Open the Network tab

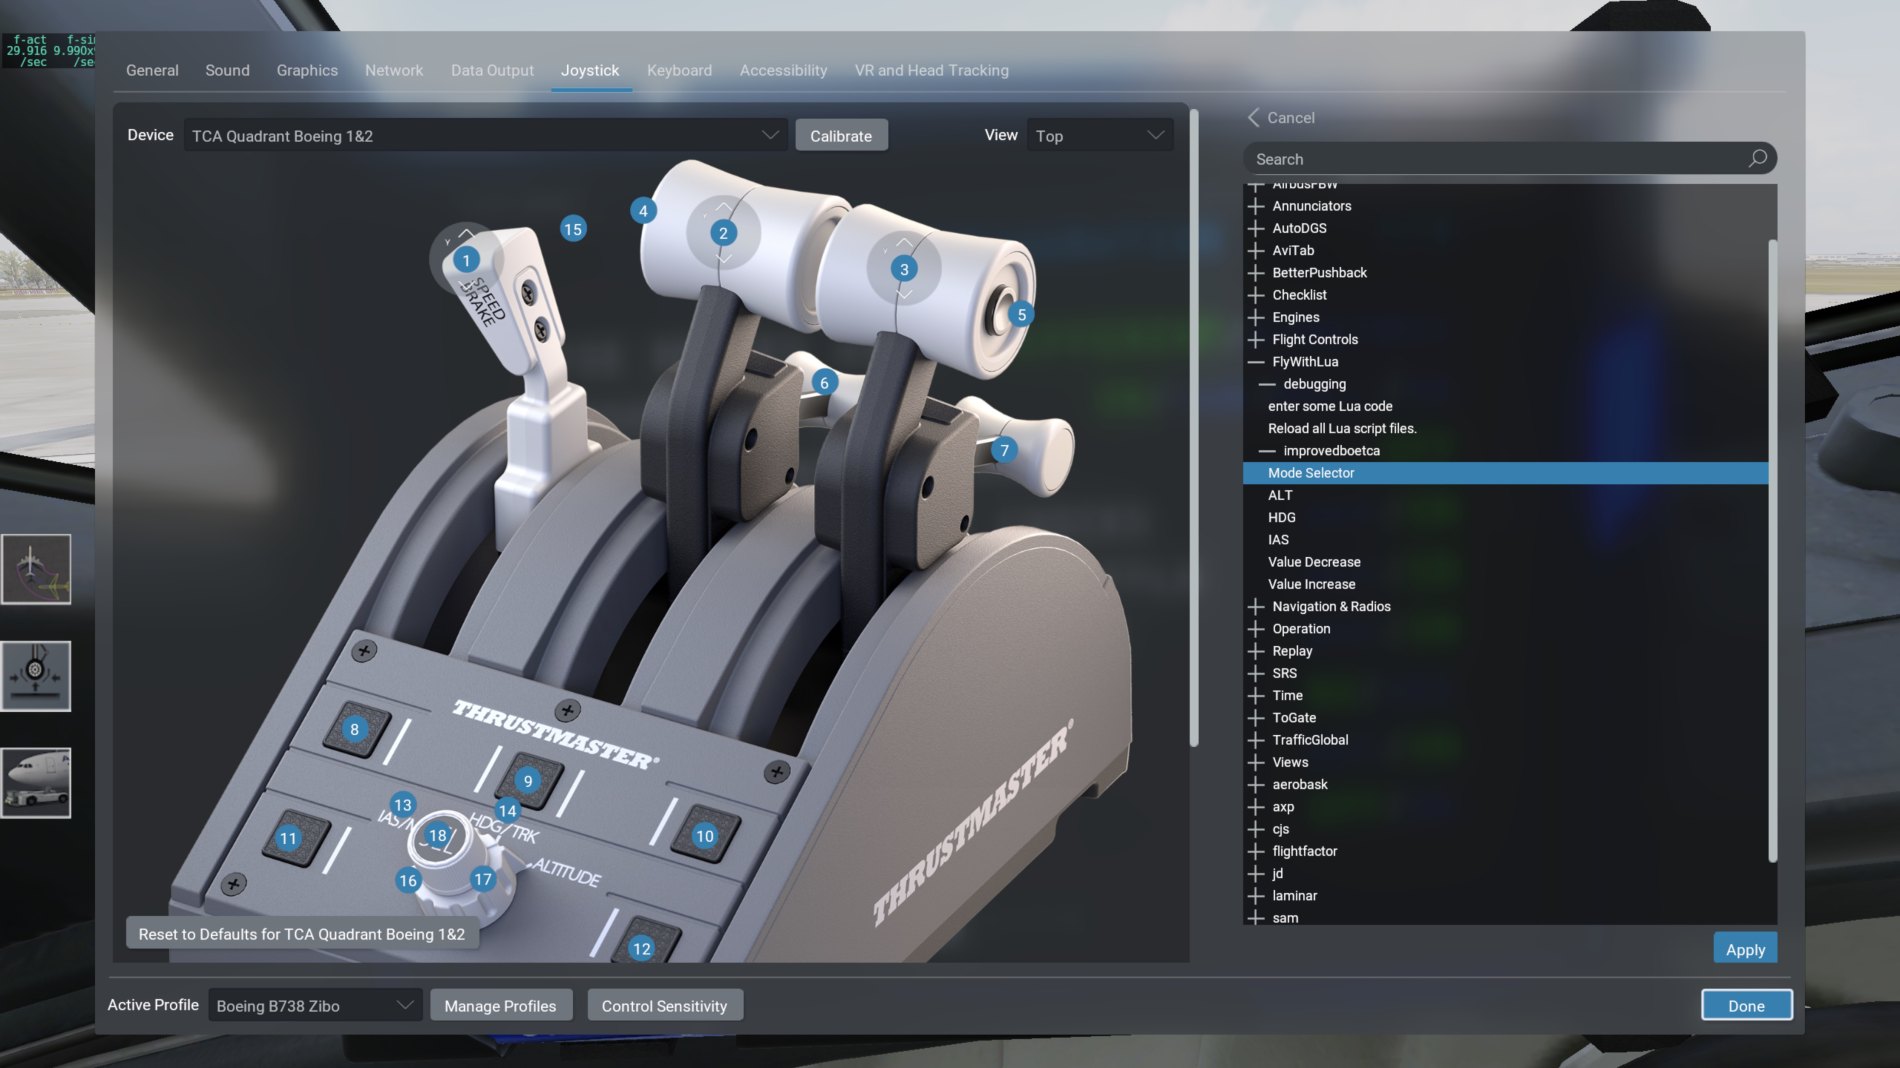394,70
